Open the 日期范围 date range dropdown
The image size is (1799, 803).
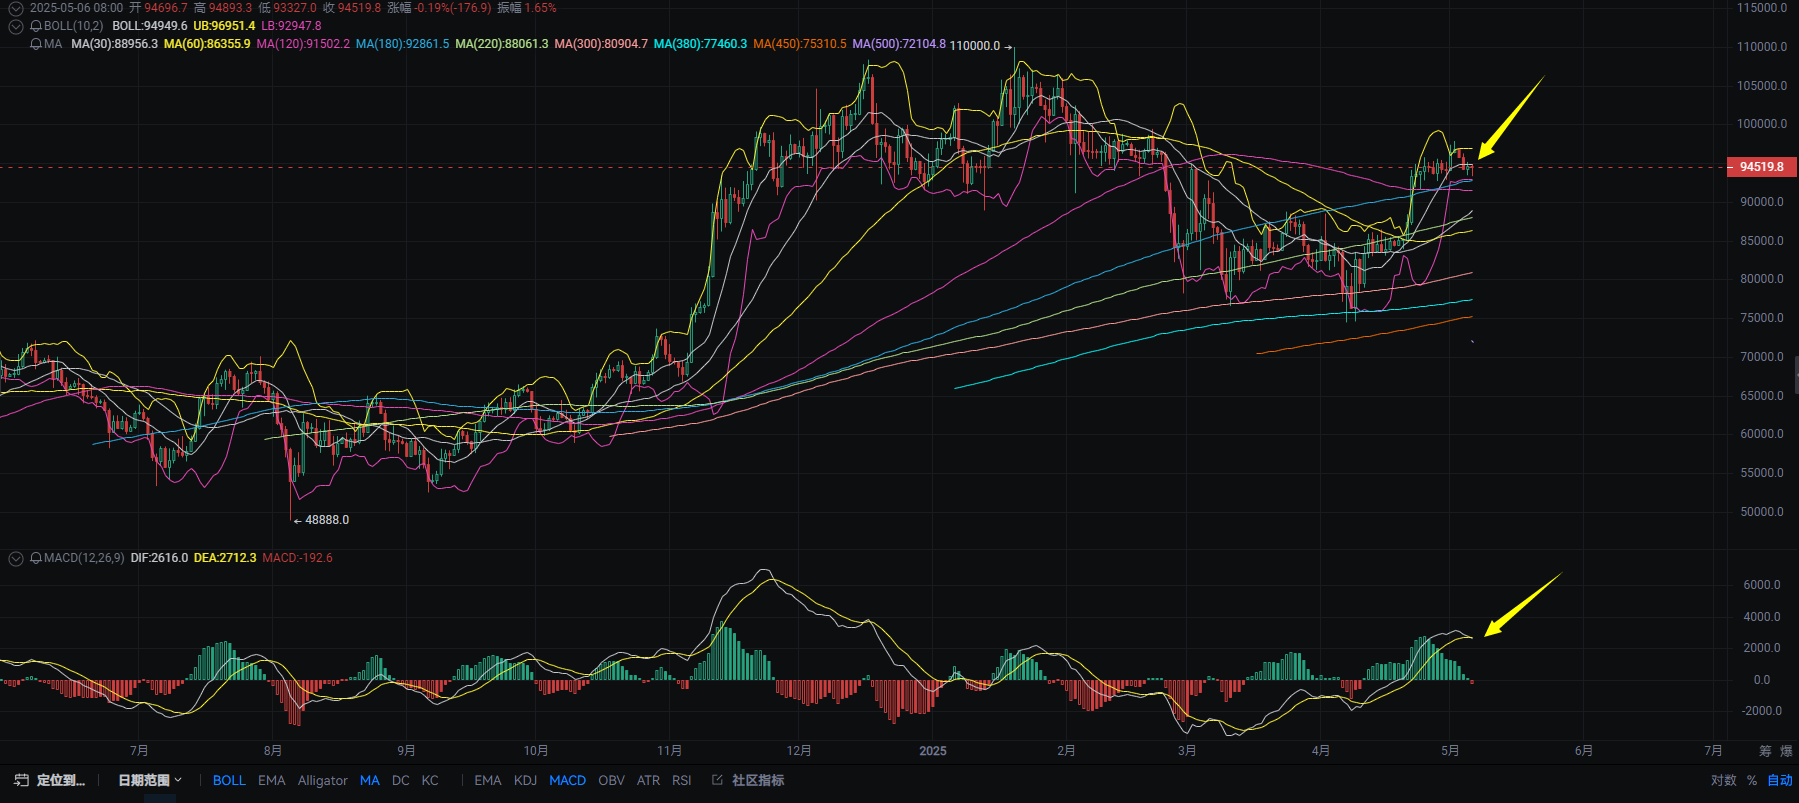(x=150, y=780)
